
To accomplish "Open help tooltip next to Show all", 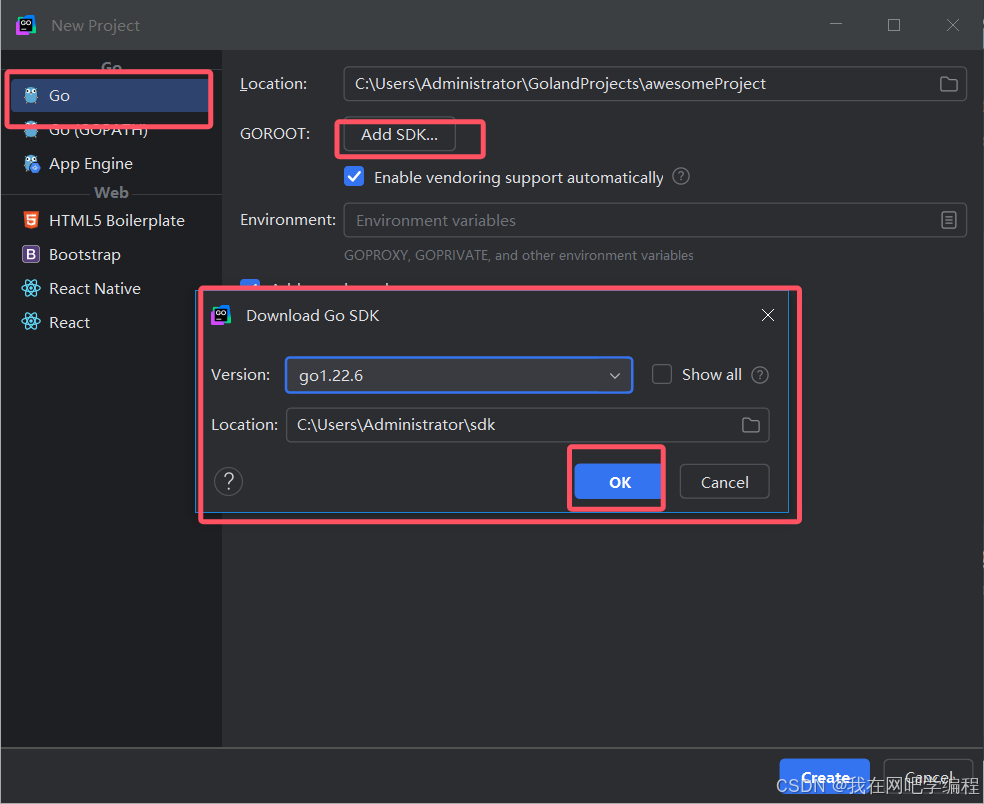I will pos(760,375).
